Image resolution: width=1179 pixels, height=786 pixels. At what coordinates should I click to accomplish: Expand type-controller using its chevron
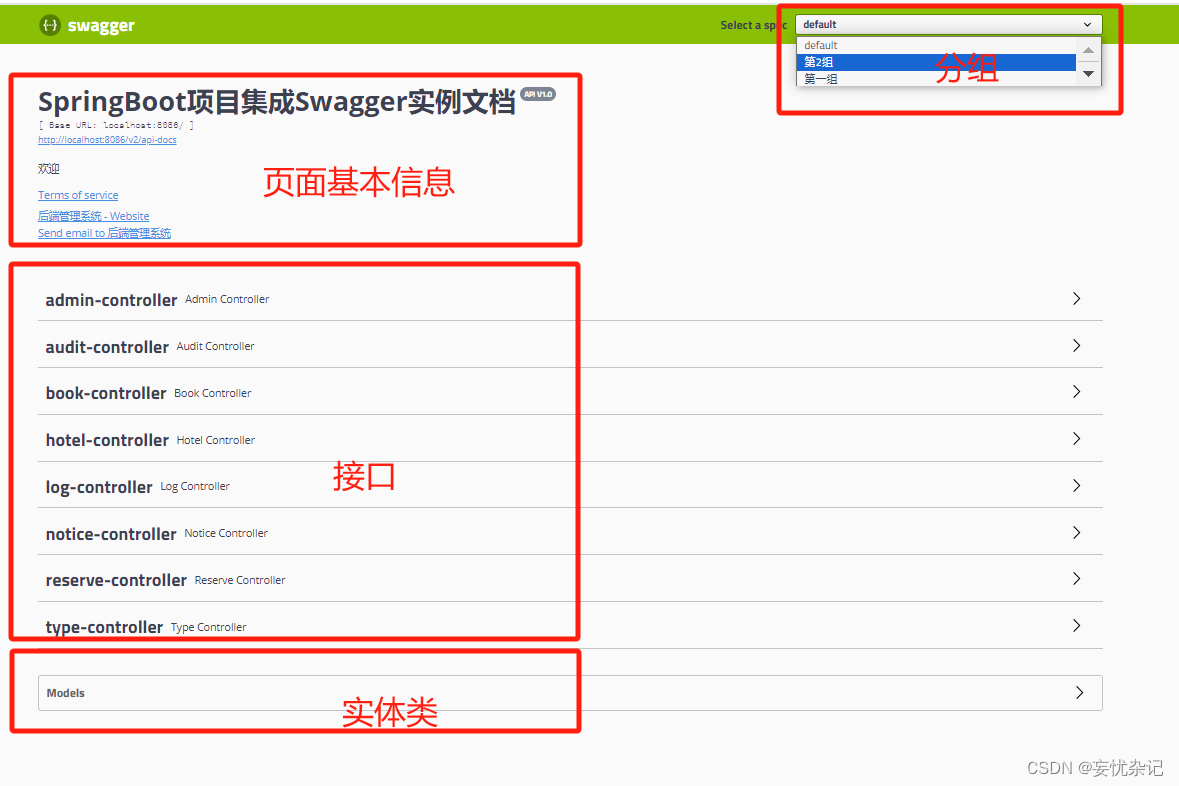[x=1077, y=626]
